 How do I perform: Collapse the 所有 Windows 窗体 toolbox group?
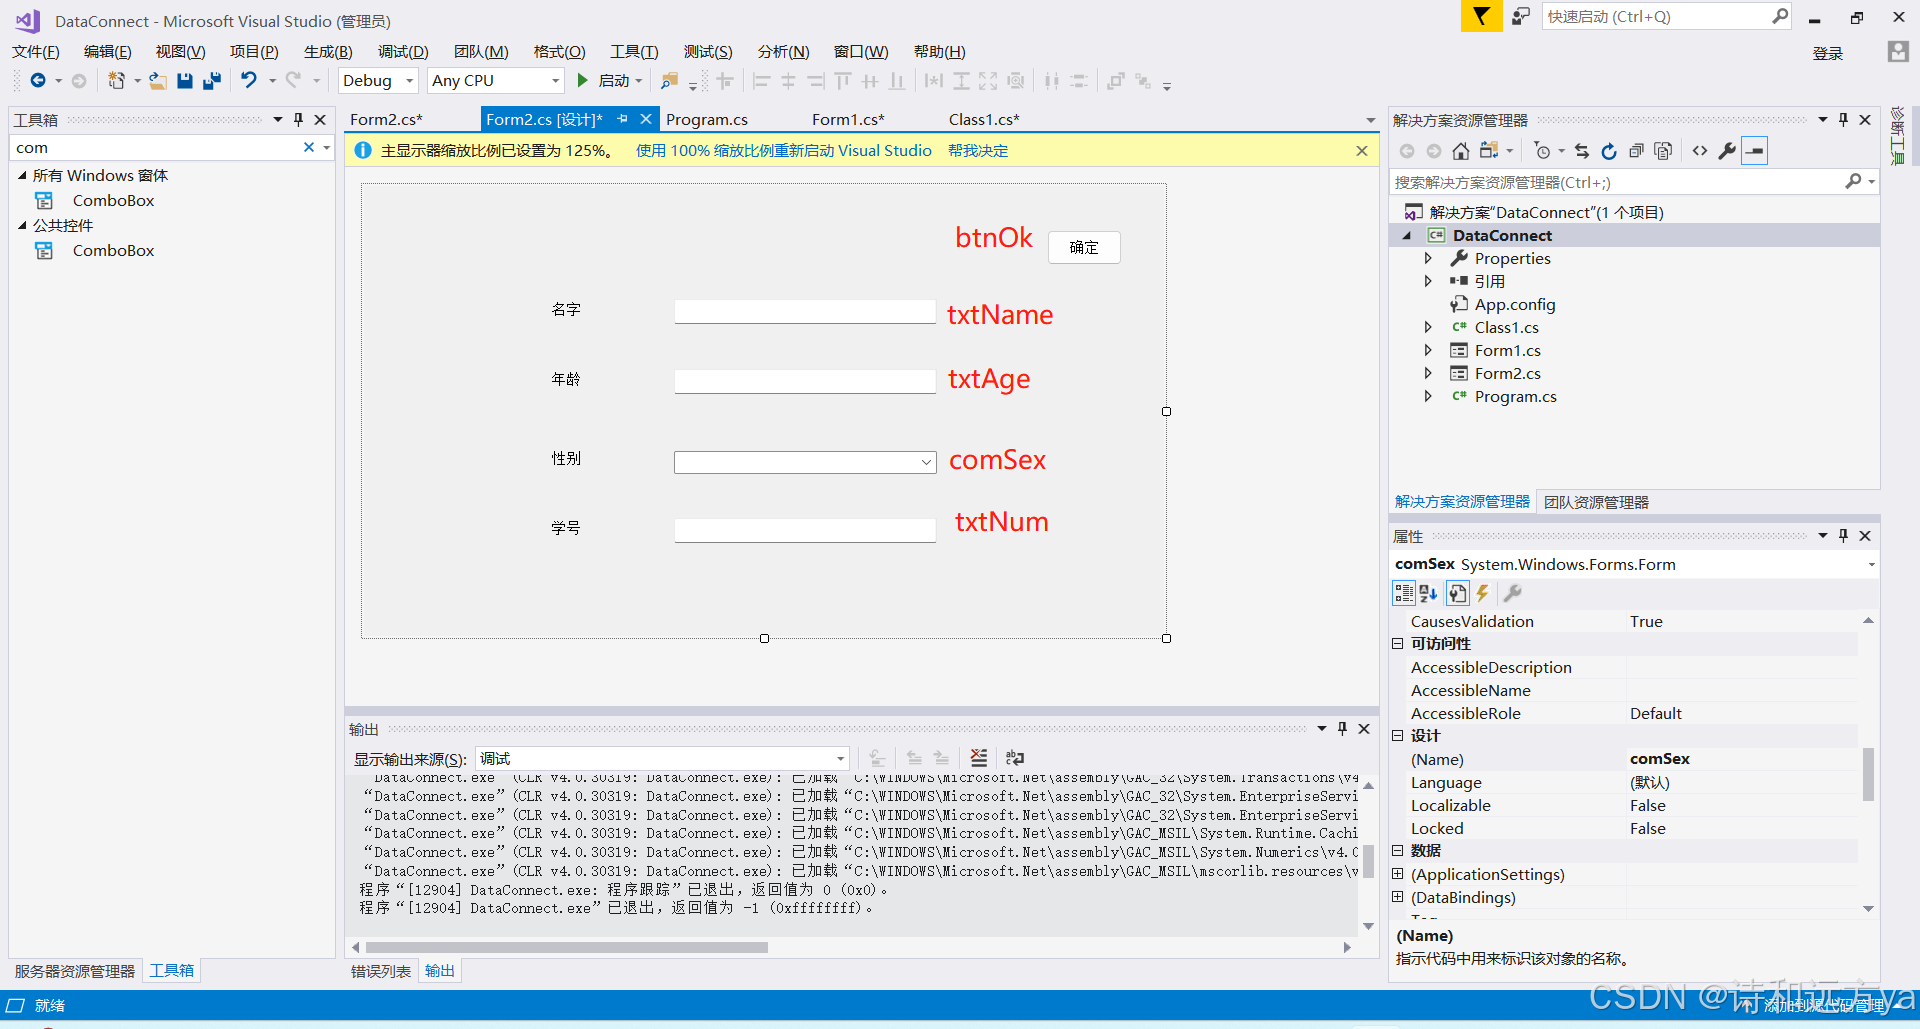tap(22, 175)
